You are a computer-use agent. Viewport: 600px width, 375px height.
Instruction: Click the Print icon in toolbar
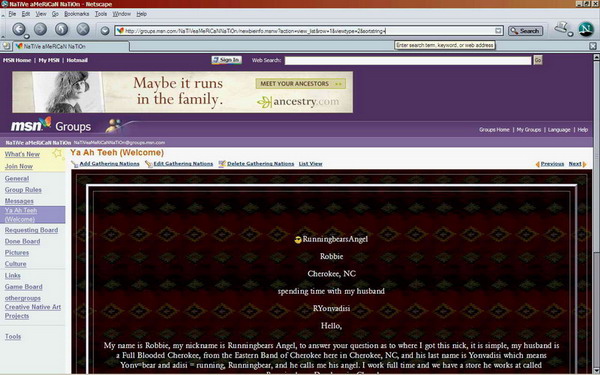click(x=562, y=28)
